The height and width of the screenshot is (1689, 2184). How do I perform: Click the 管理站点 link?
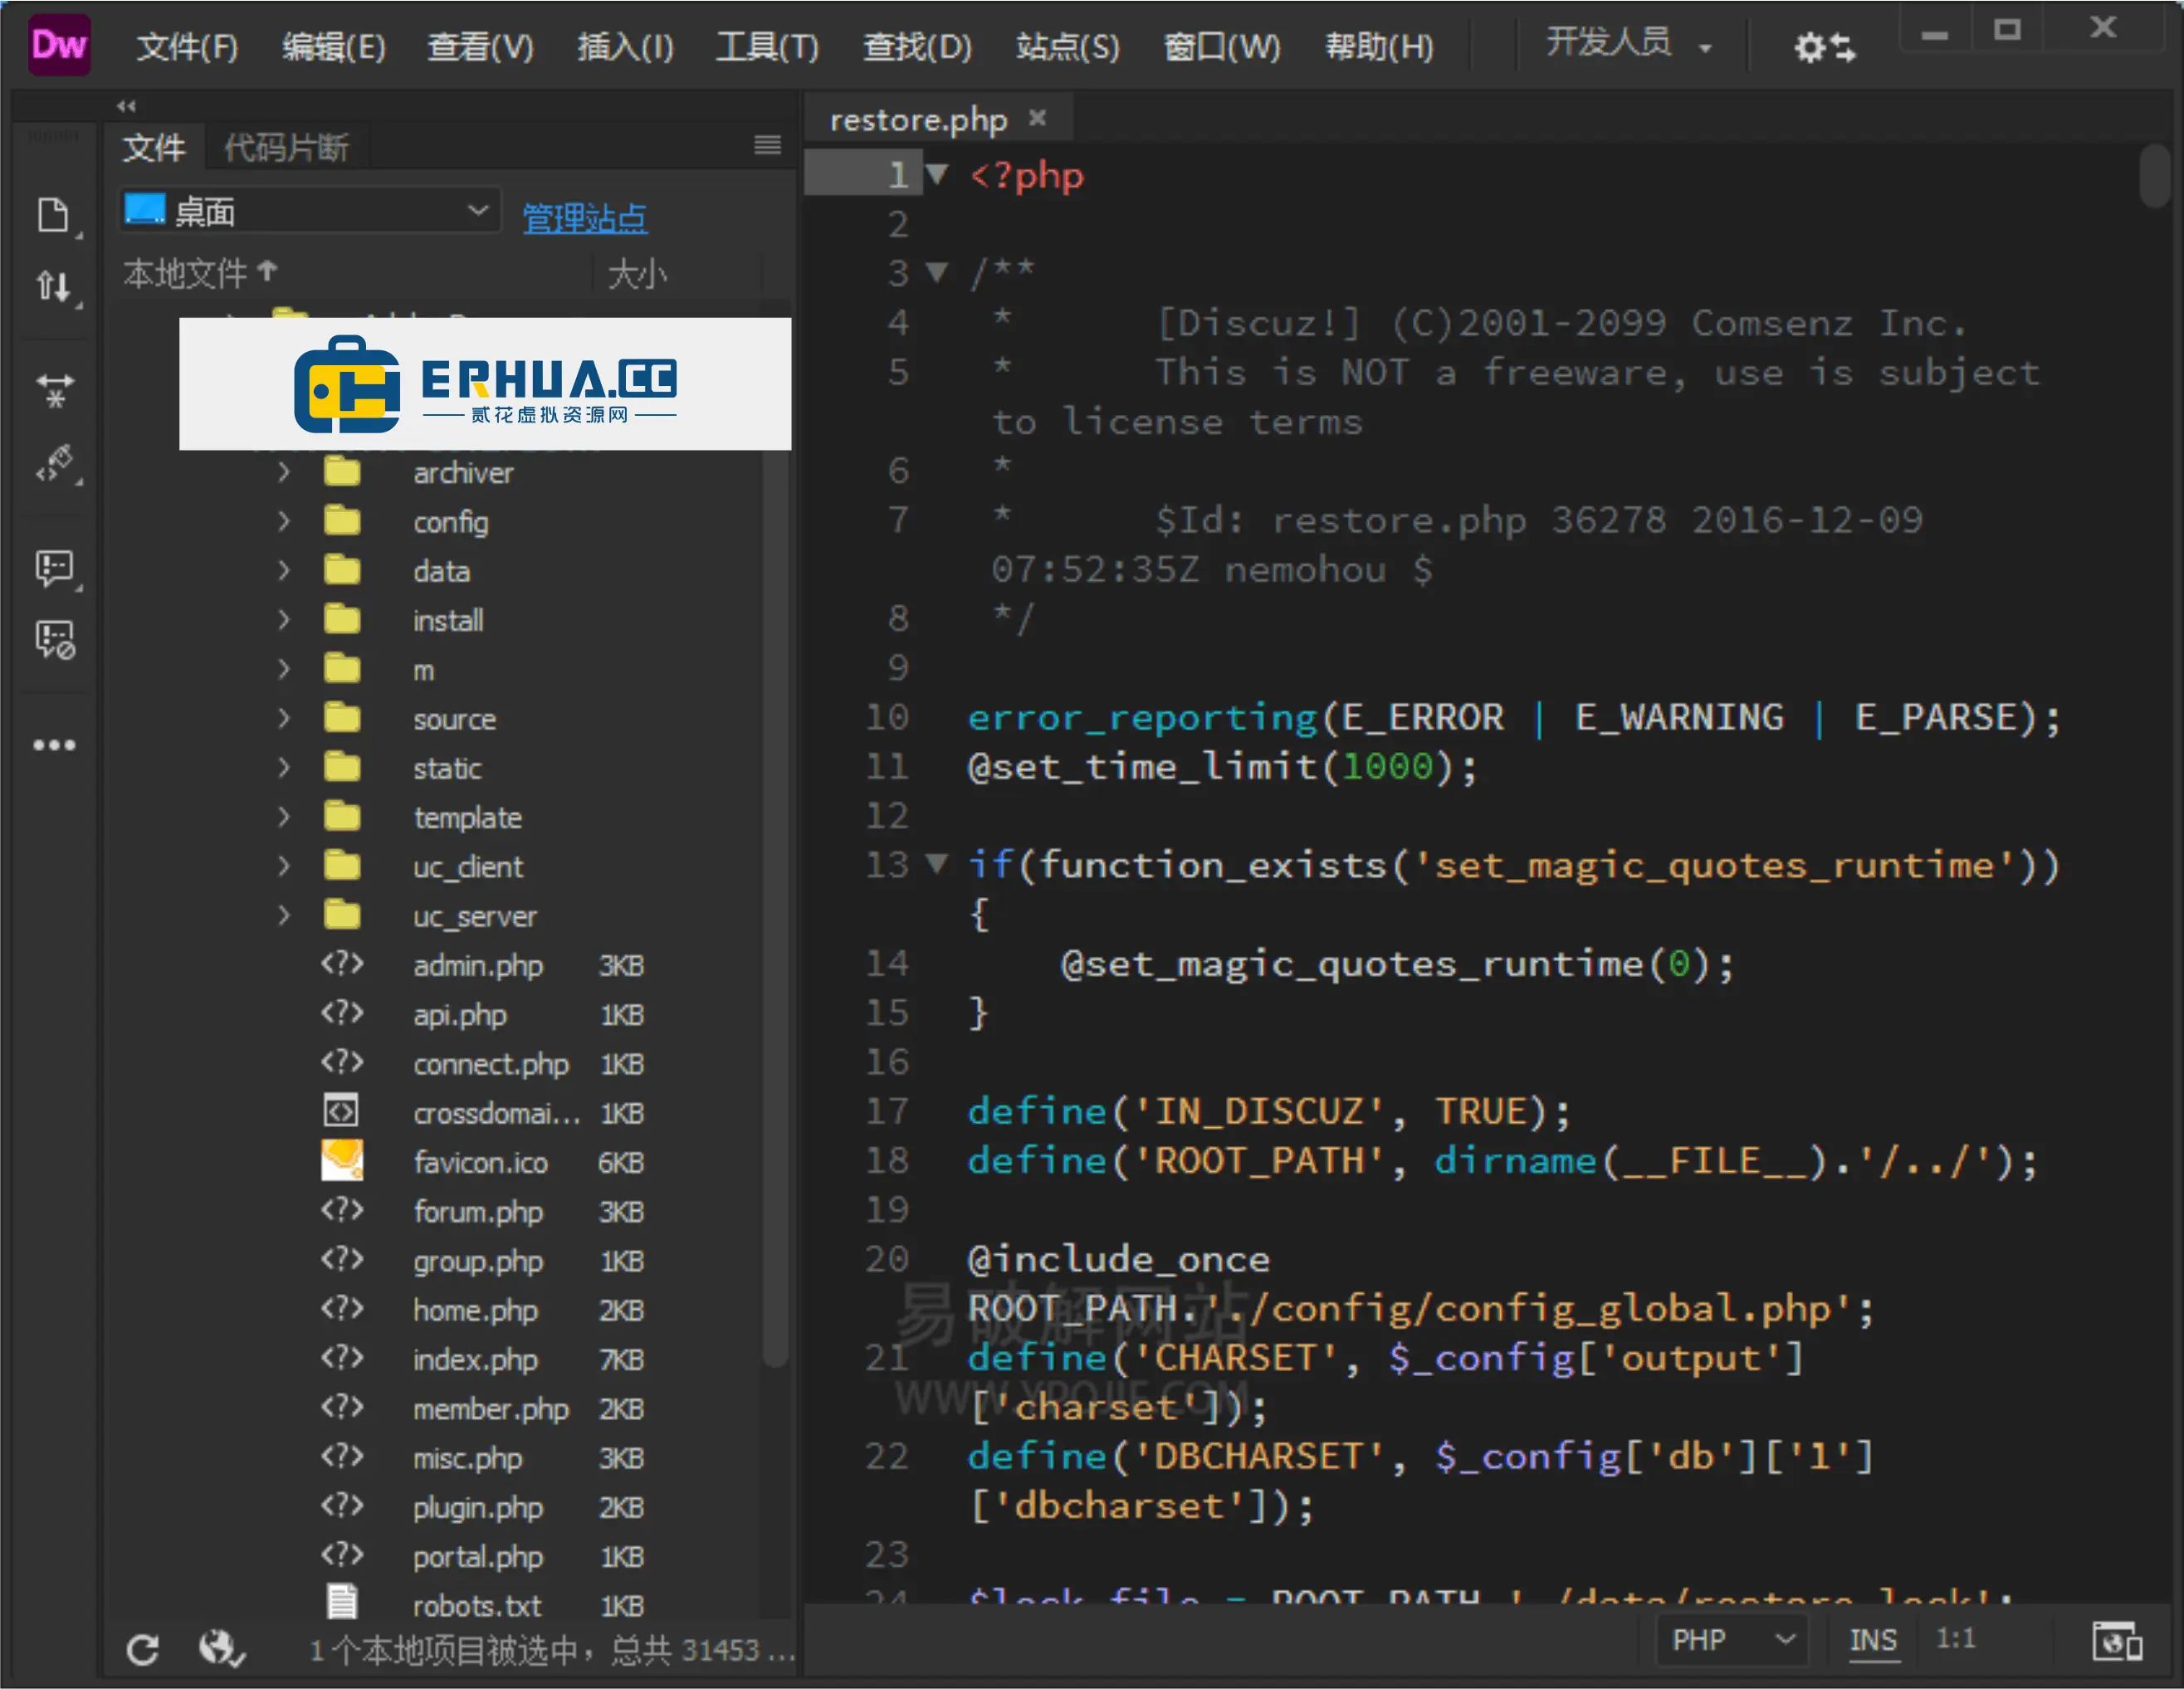585,217
